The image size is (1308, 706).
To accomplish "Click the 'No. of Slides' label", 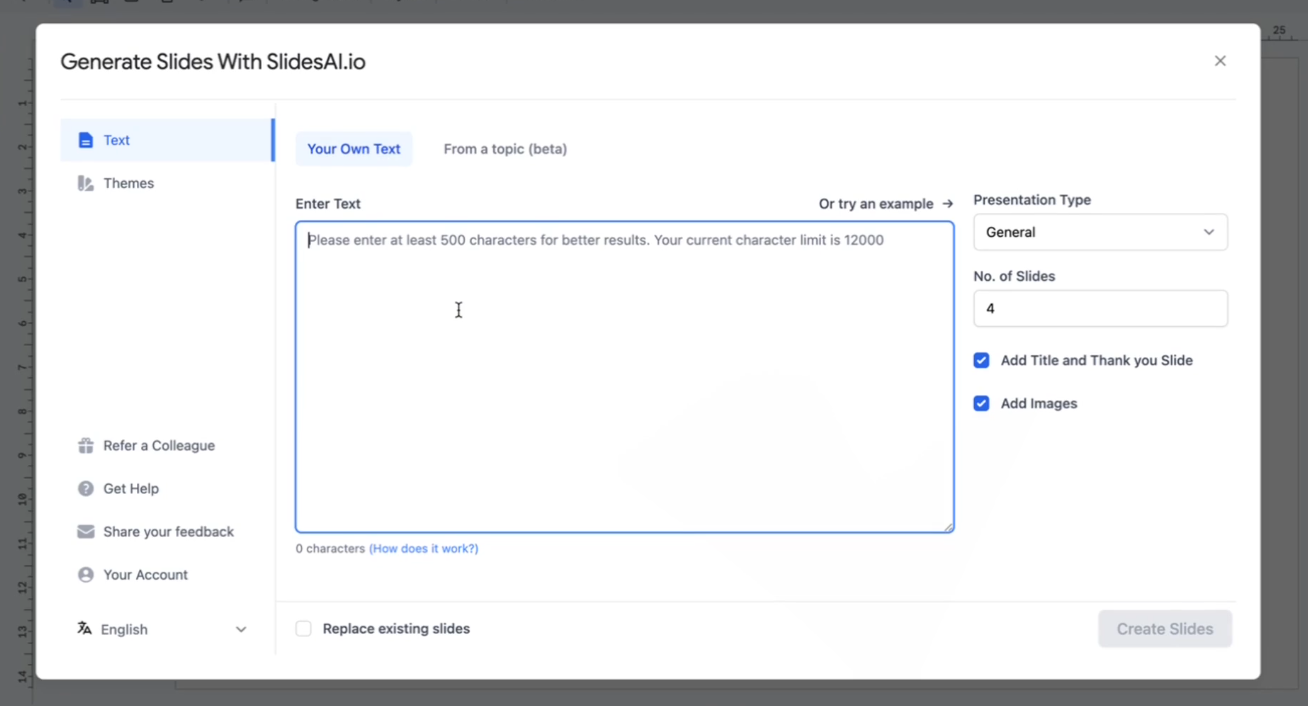I will click(x=1014, y=276).
